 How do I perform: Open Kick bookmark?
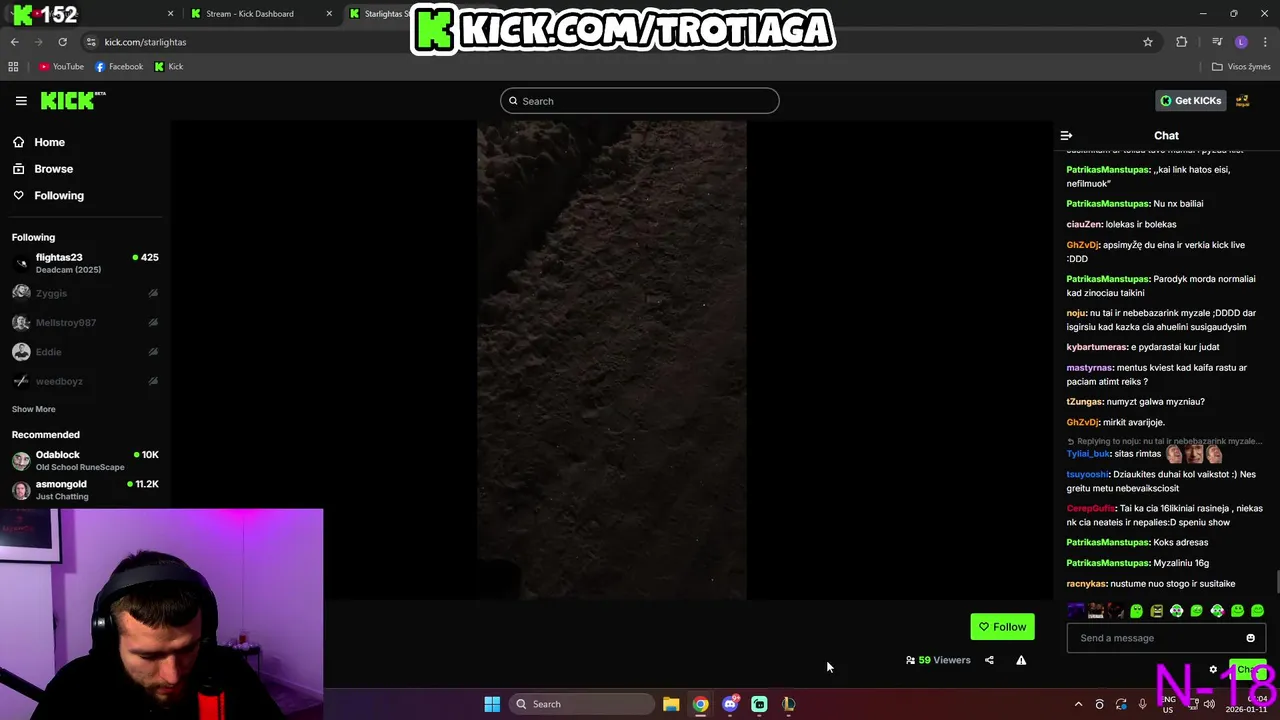pos(169,67)
